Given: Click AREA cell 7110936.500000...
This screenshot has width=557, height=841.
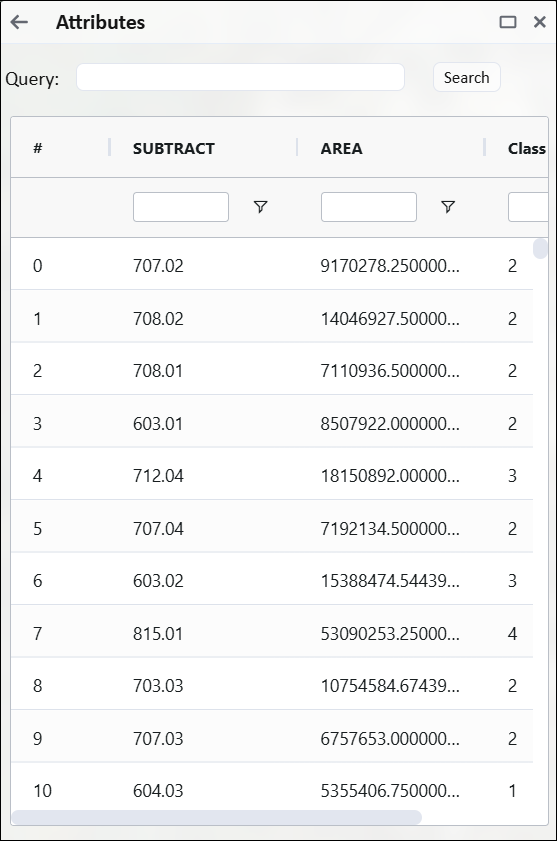Looking at the screenshot, I should pyautogui.click(x=390, y=371).
